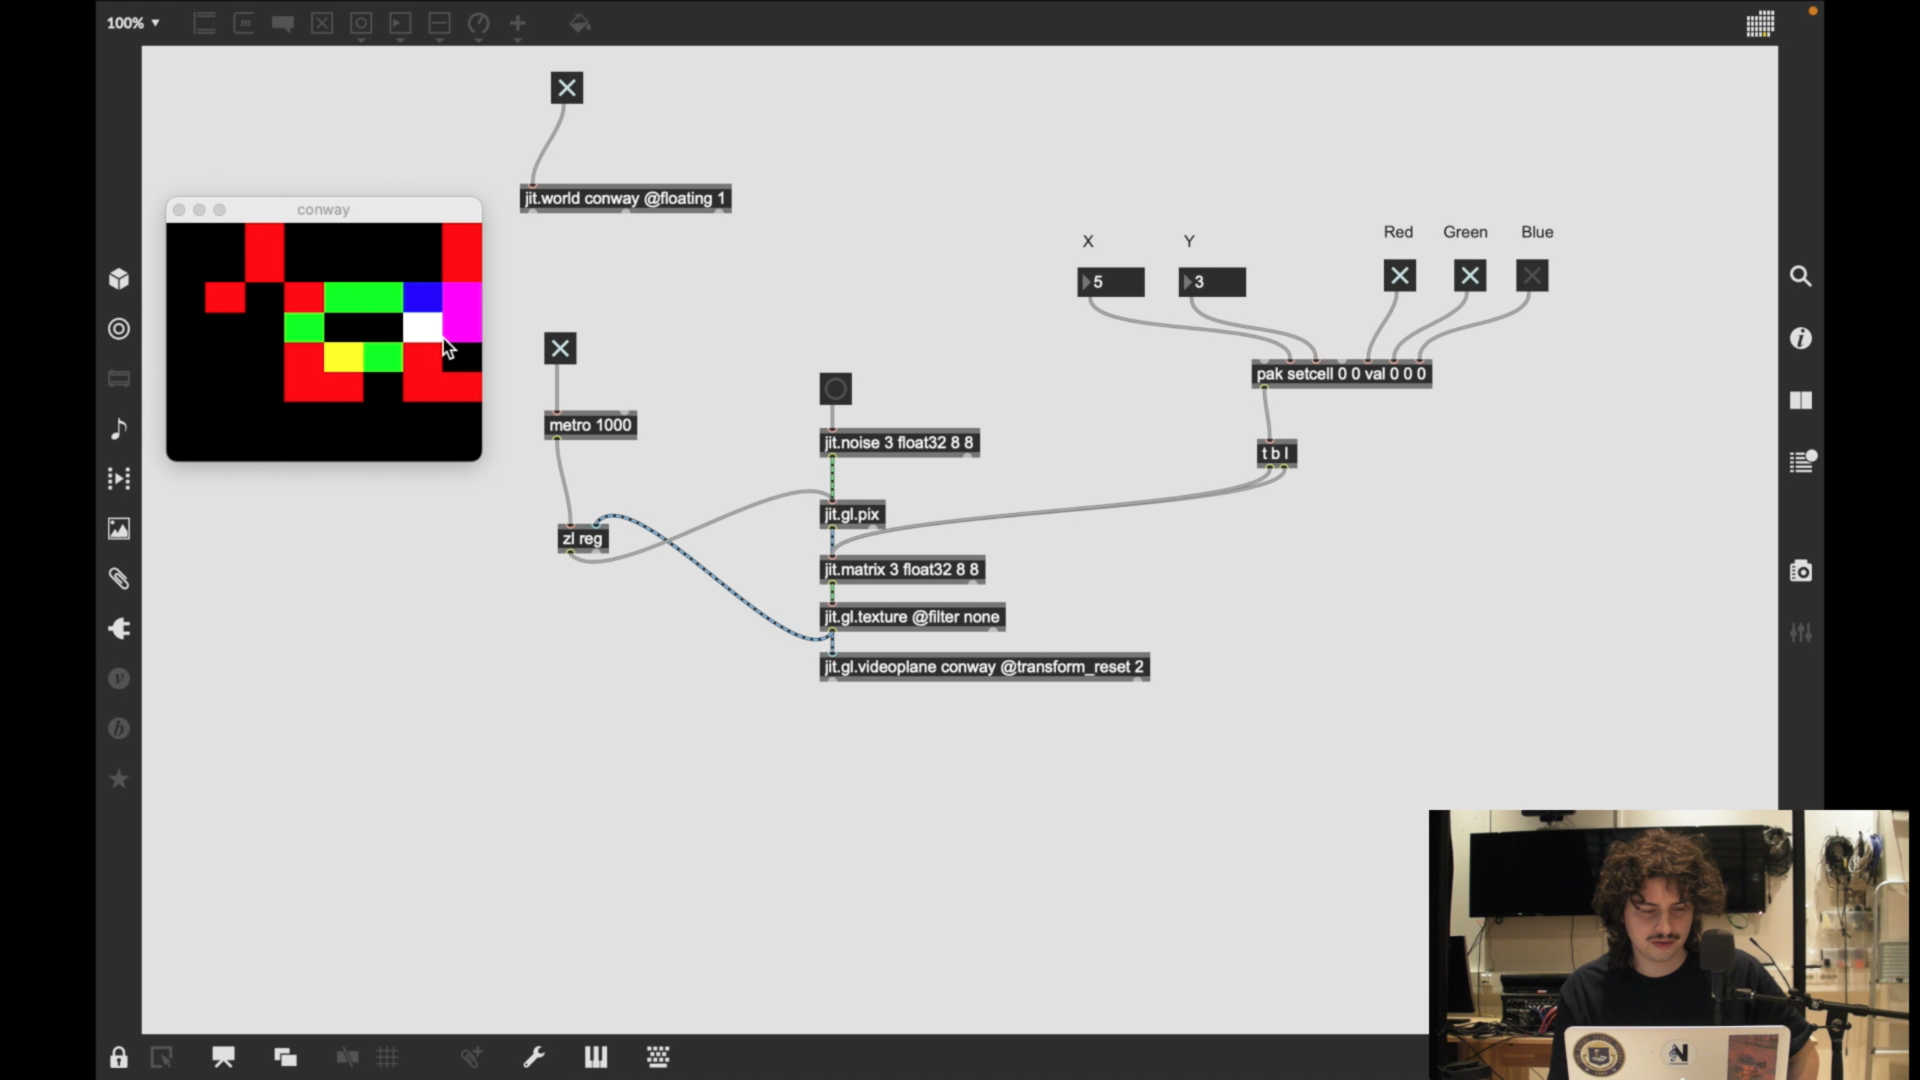
Task: Toggle the Green switch
Action: click(x=1470, y=276)
